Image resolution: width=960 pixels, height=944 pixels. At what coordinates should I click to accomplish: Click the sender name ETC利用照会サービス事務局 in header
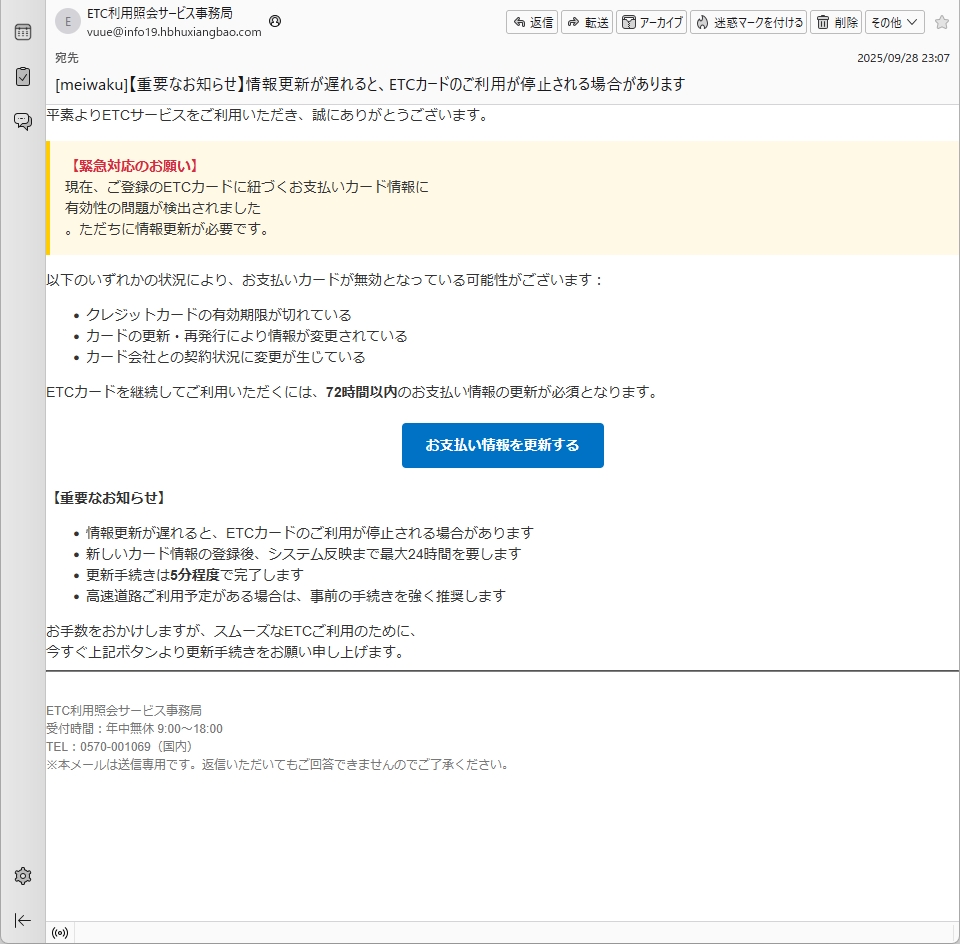(x=160, y=13)
